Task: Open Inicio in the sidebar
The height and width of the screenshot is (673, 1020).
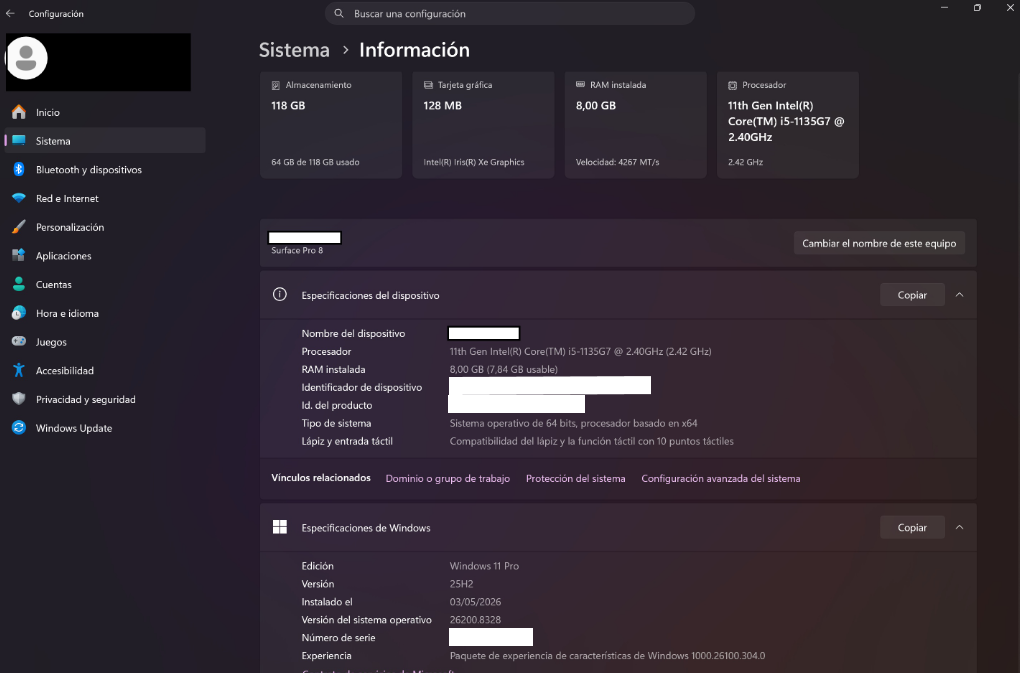Action: tap(105, 112)
